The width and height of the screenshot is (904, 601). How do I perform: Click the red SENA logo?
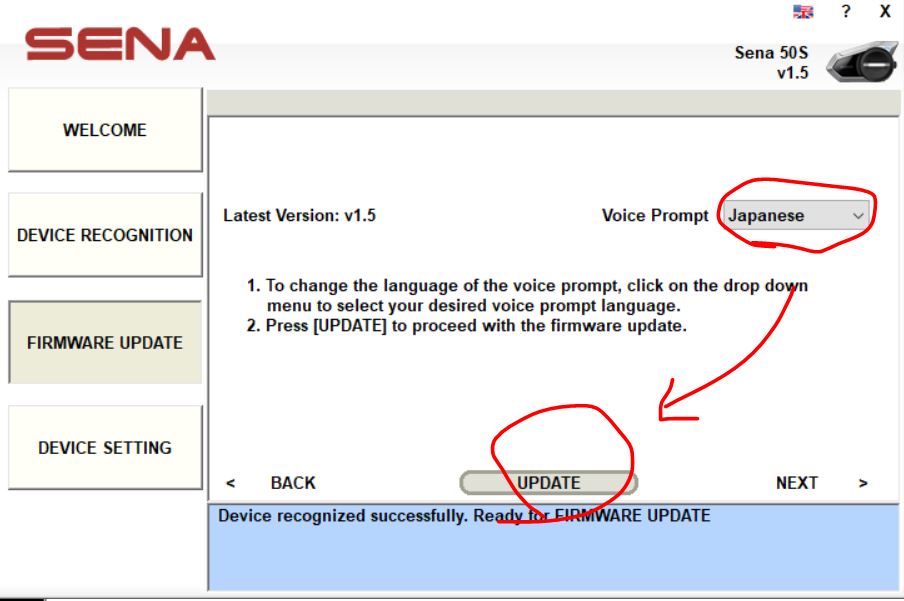120,44
